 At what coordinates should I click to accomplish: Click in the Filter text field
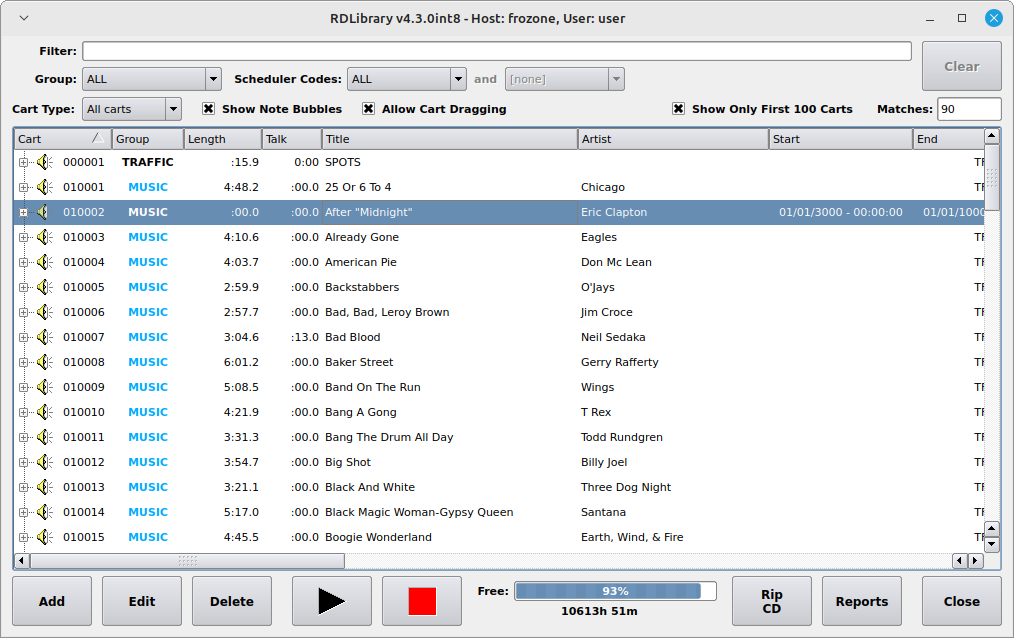(496, 51)
